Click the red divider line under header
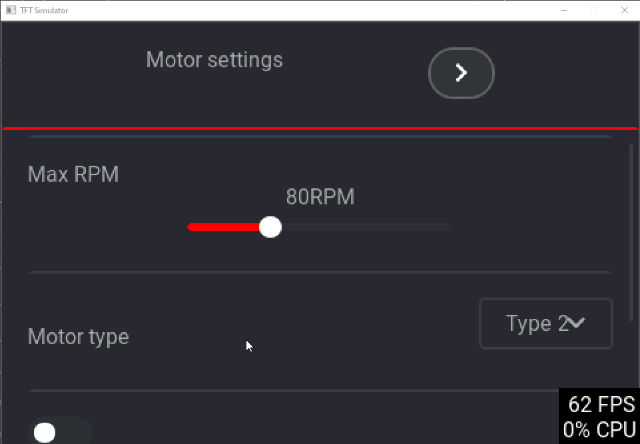 (320, 129)
